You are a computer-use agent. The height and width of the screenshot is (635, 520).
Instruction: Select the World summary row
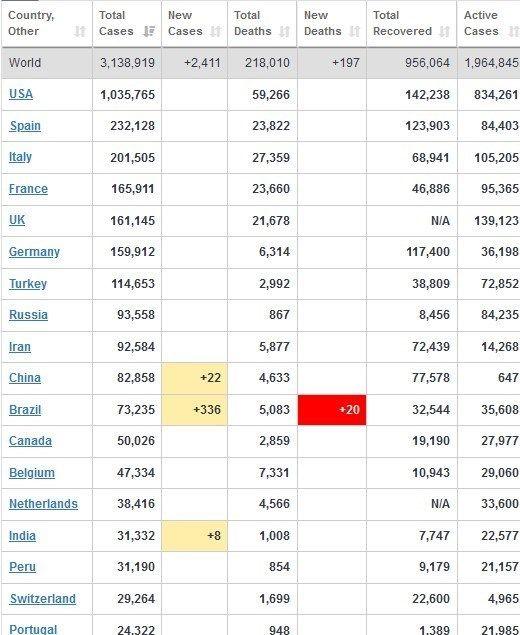(260, 63)
